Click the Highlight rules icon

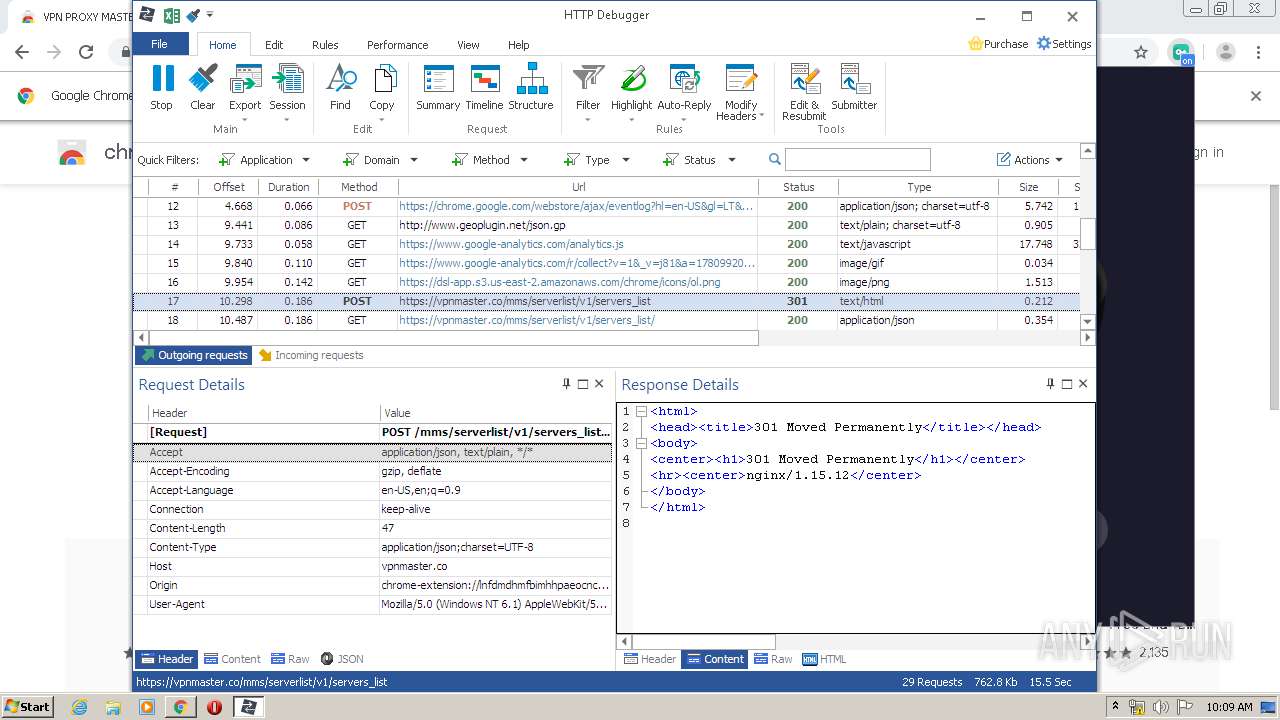point(631,92)
